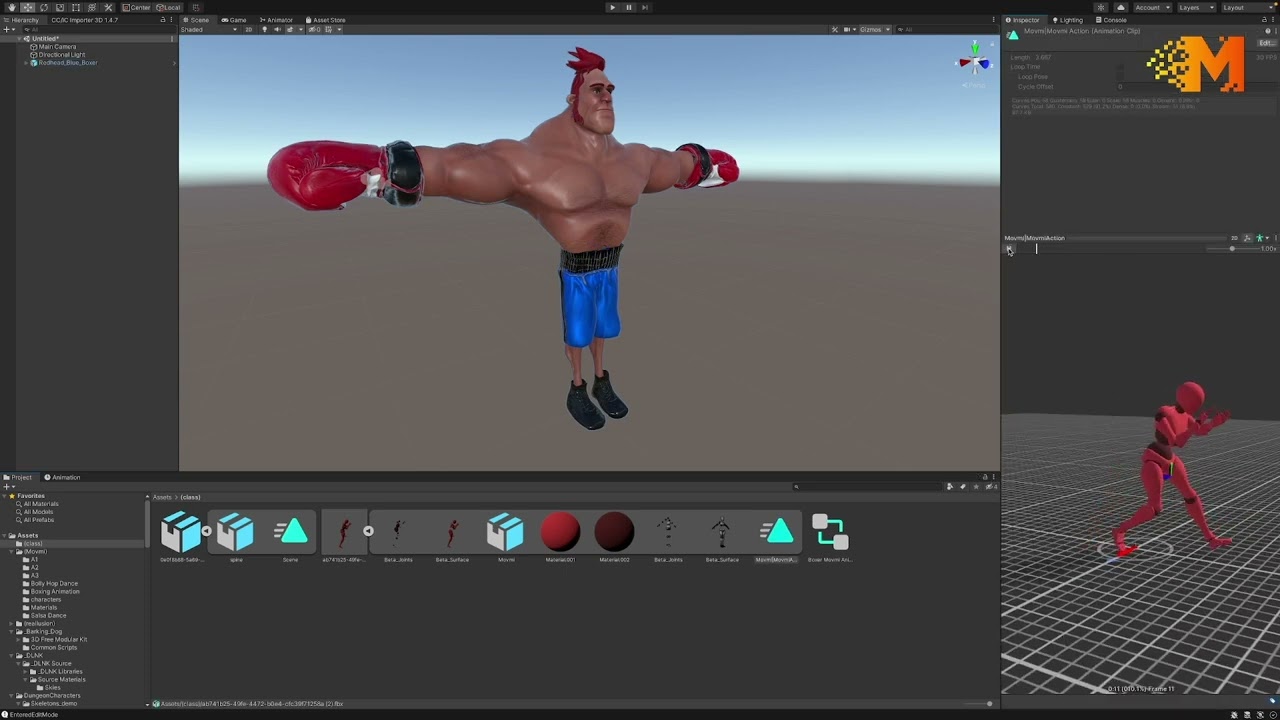Screen dimensions: 1280x720
Task: Switch to the Project tab
Action: [18, 477]
